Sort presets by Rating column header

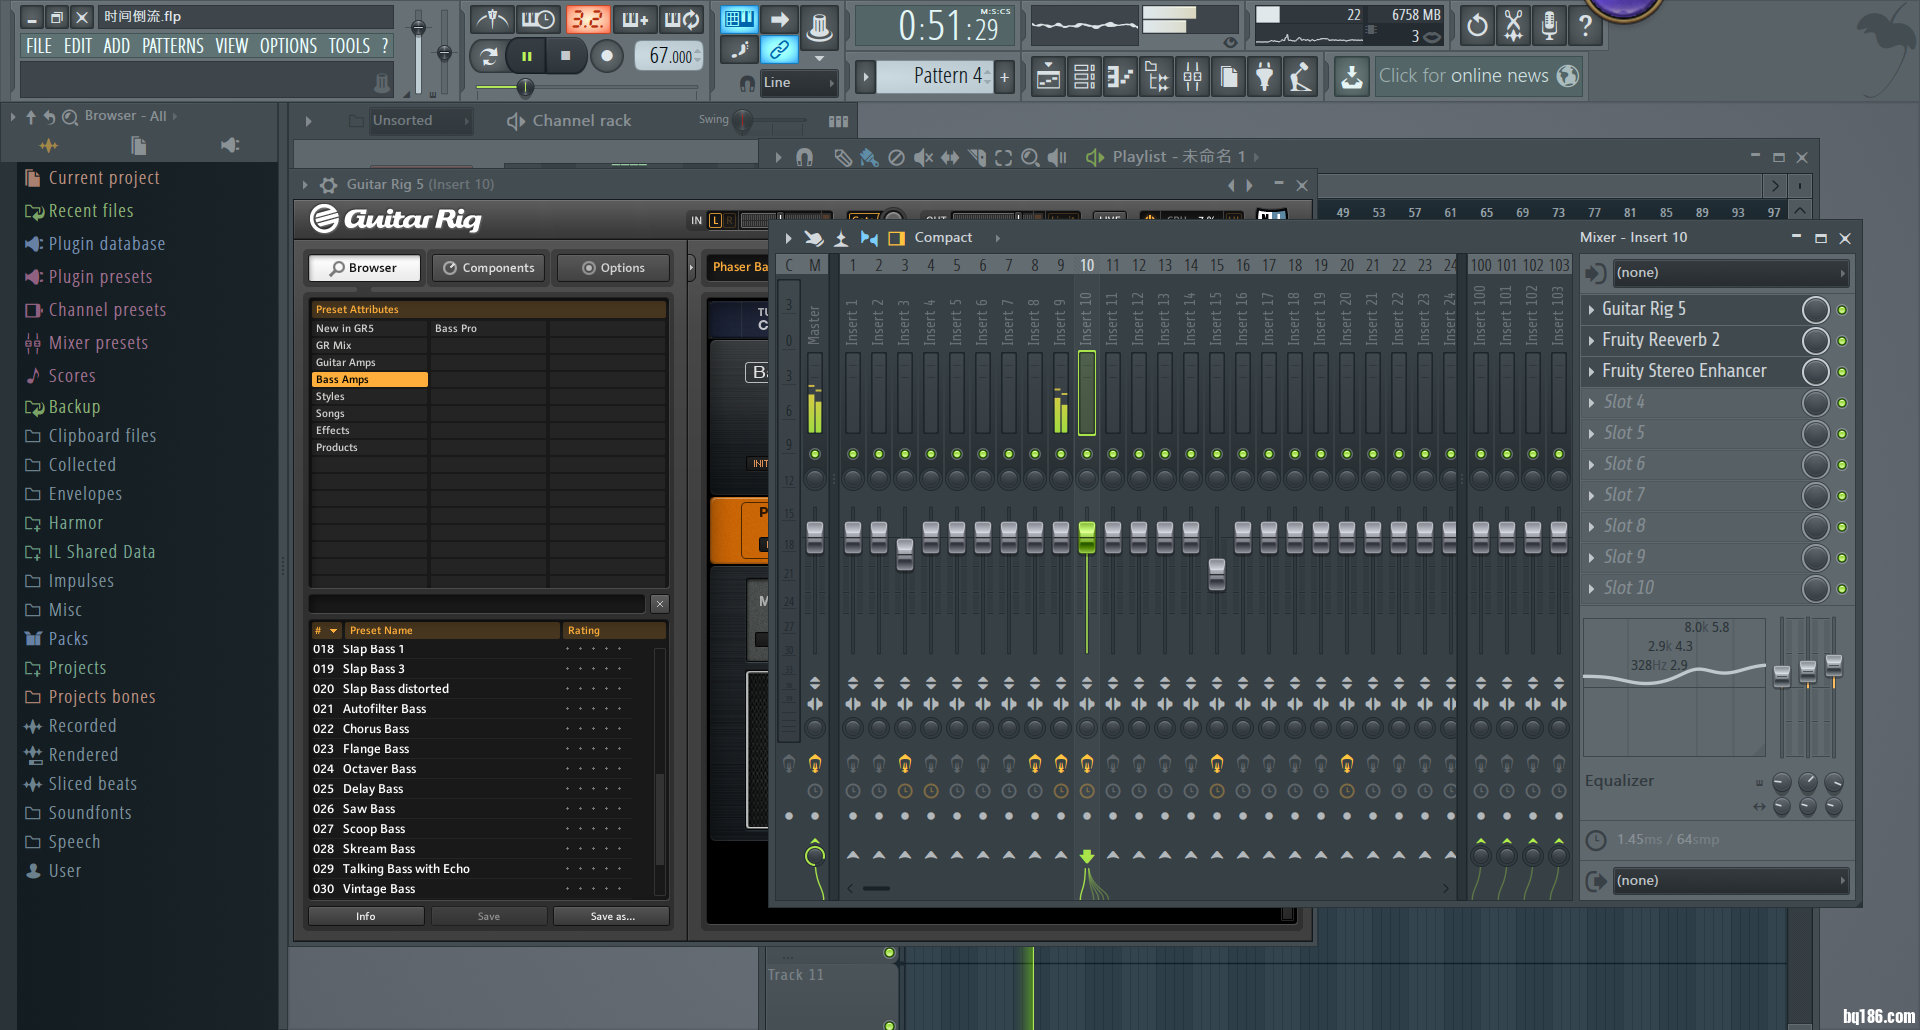pos(614,631)
